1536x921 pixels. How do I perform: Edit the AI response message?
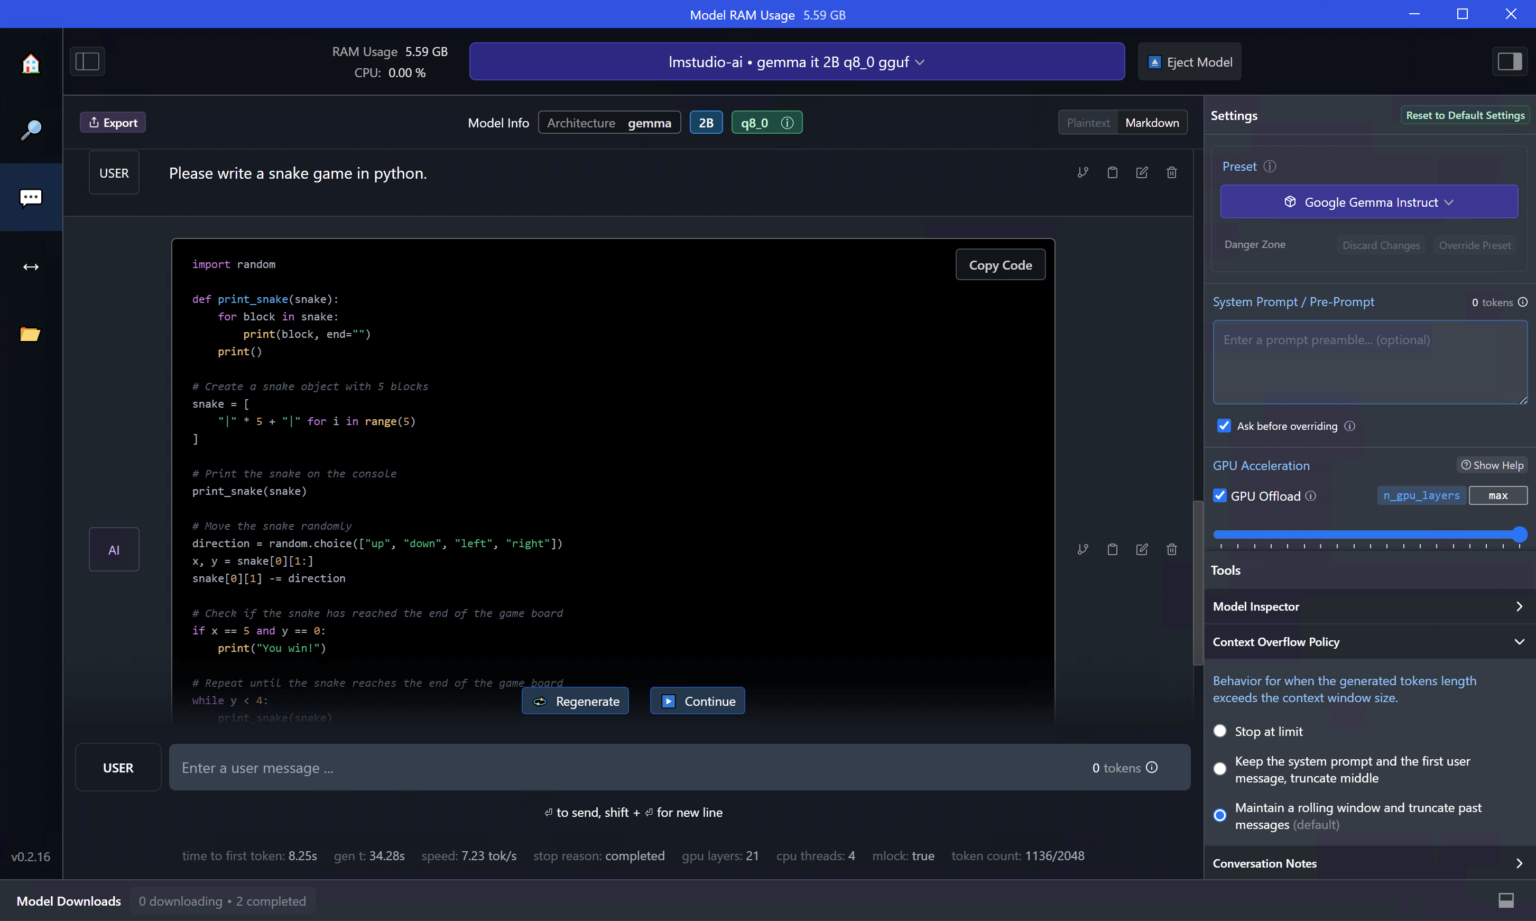(x=1141, y=550)
